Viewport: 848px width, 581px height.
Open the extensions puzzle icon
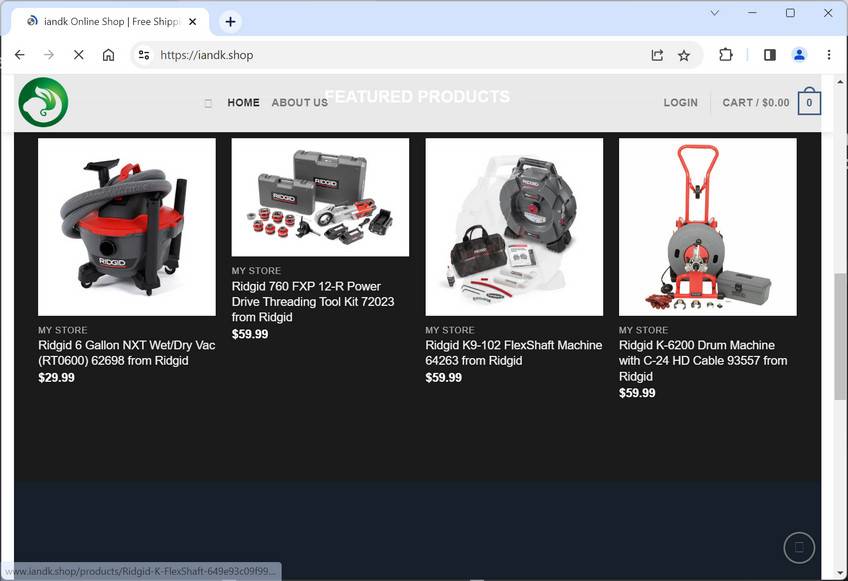pos(725,55)
